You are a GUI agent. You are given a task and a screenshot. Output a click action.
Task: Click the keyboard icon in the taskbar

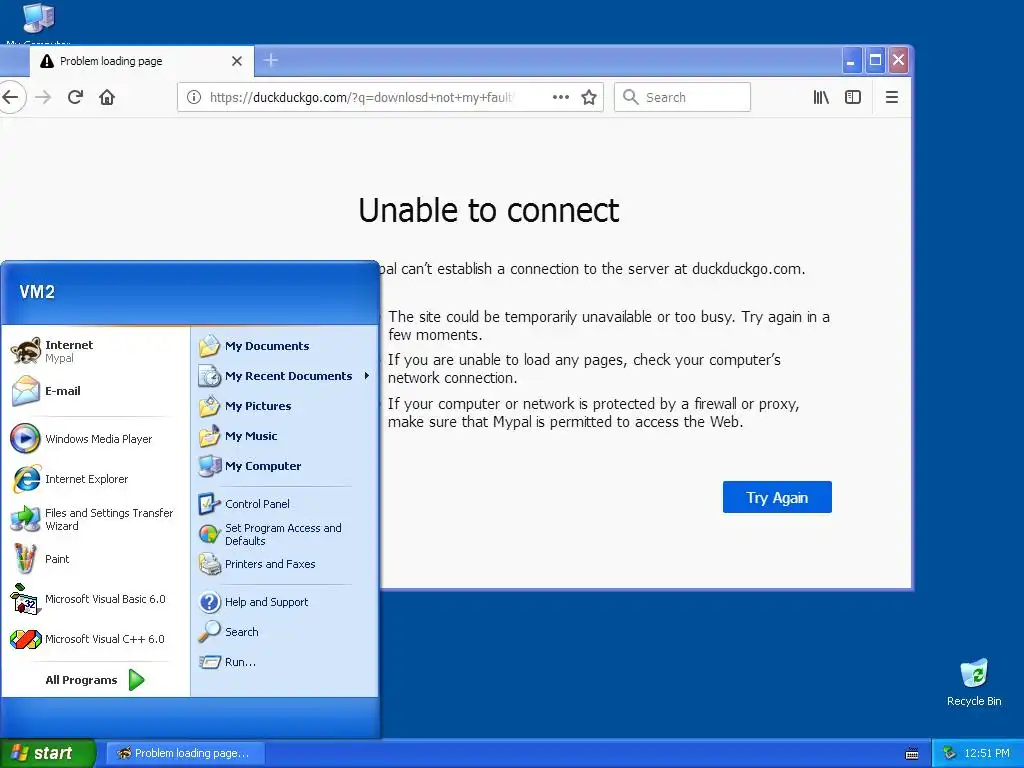tap(912, 754)
